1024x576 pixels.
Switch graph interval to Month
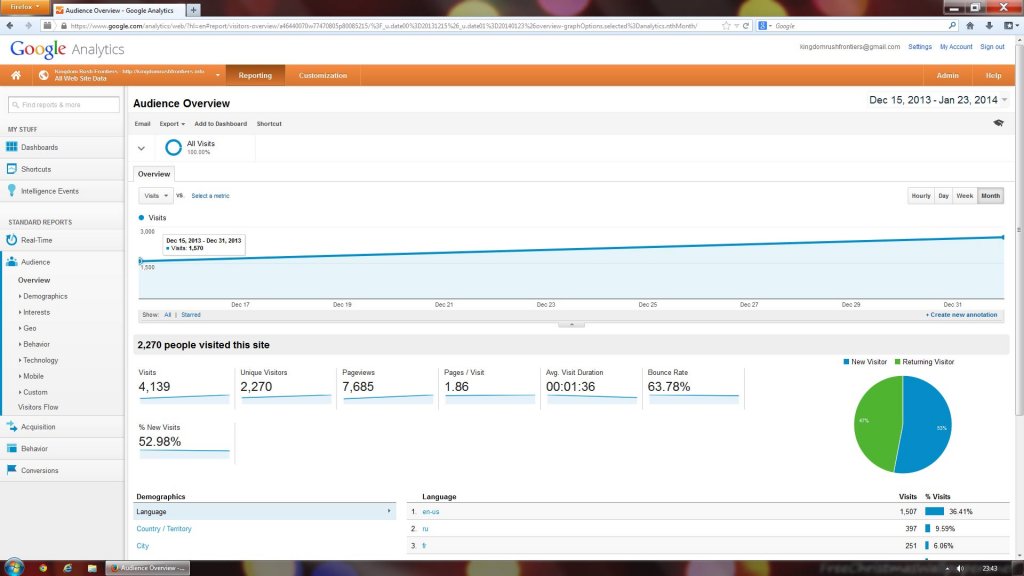click(x=990, y=196)
